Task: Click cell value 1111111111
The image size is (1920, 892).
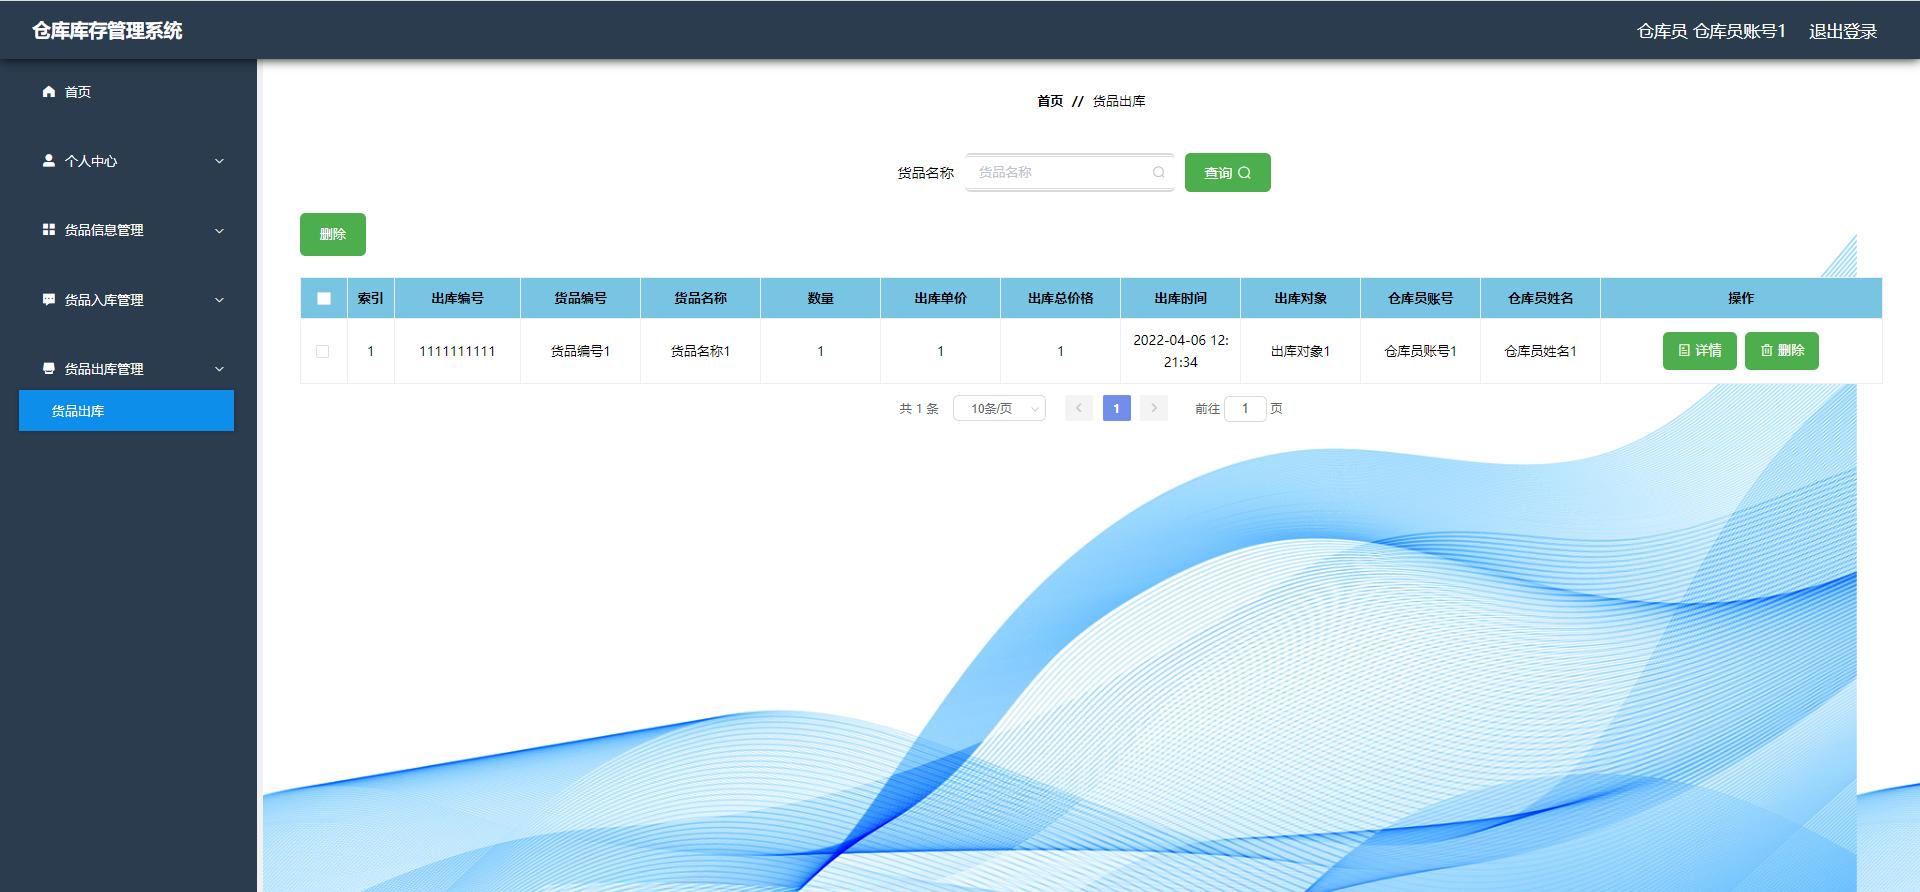Action: 457,351
